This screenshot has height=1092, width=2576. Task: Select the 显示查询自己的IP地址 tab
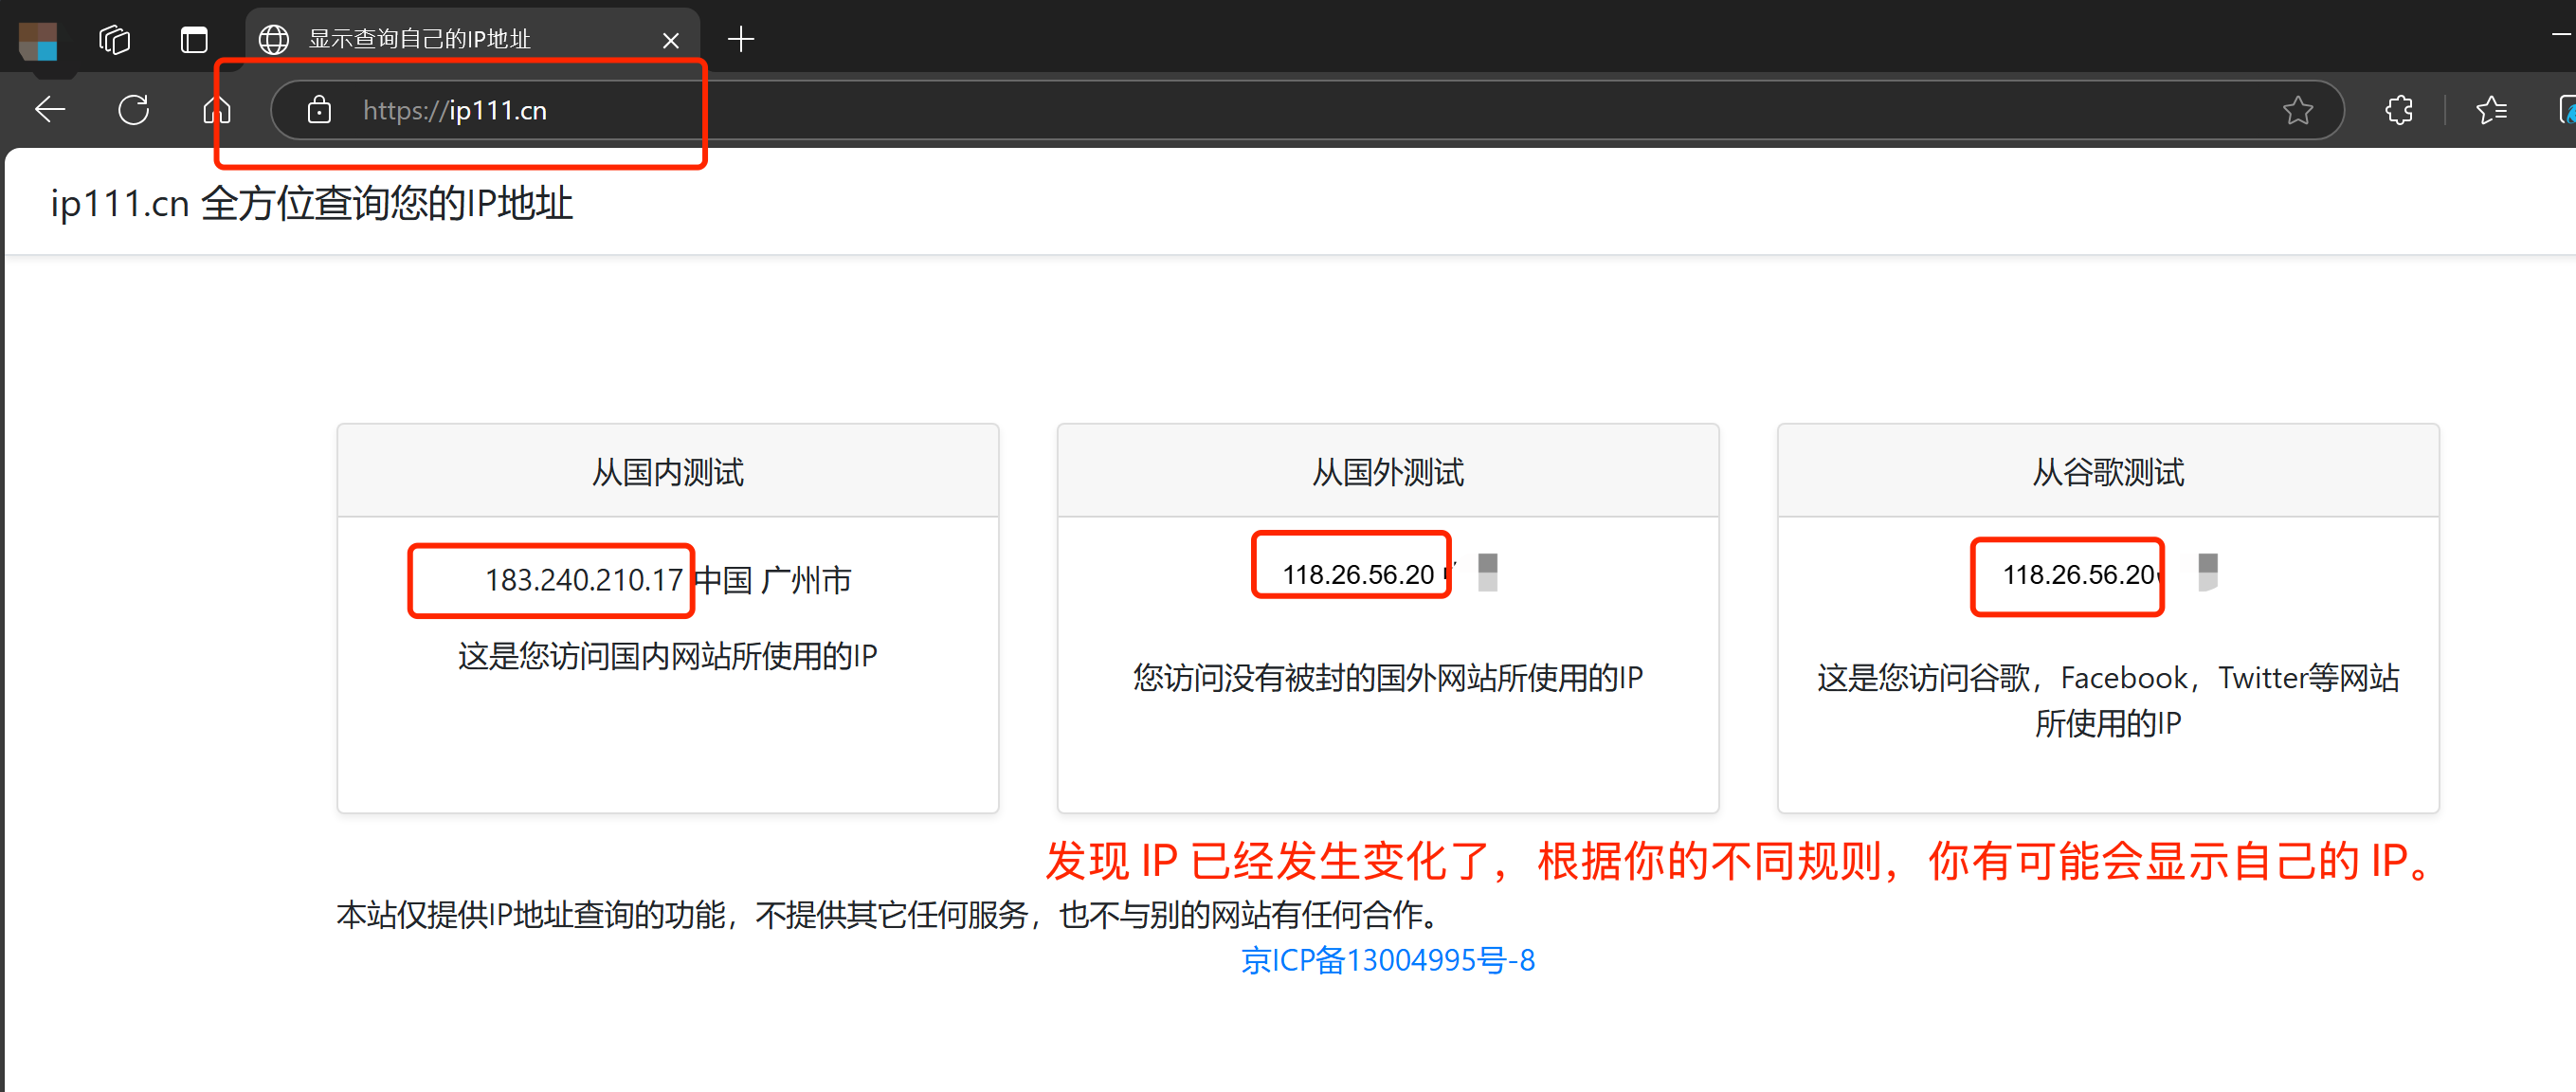pos(420,40)
